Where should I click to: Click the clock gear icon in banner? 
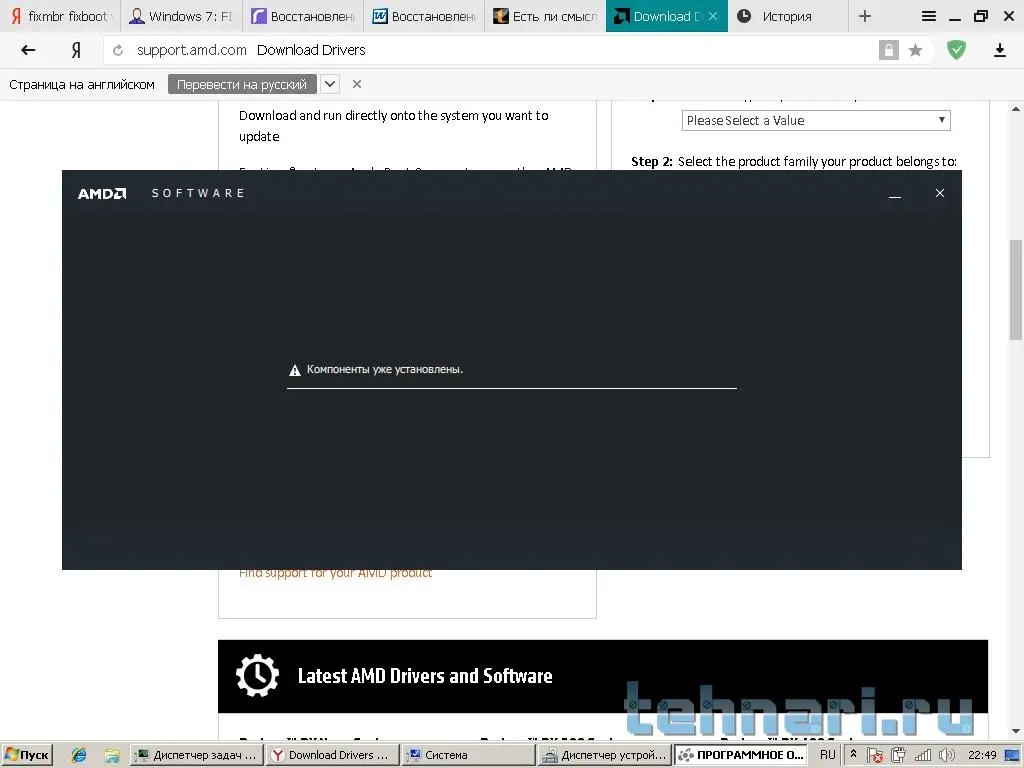(257, 676)
